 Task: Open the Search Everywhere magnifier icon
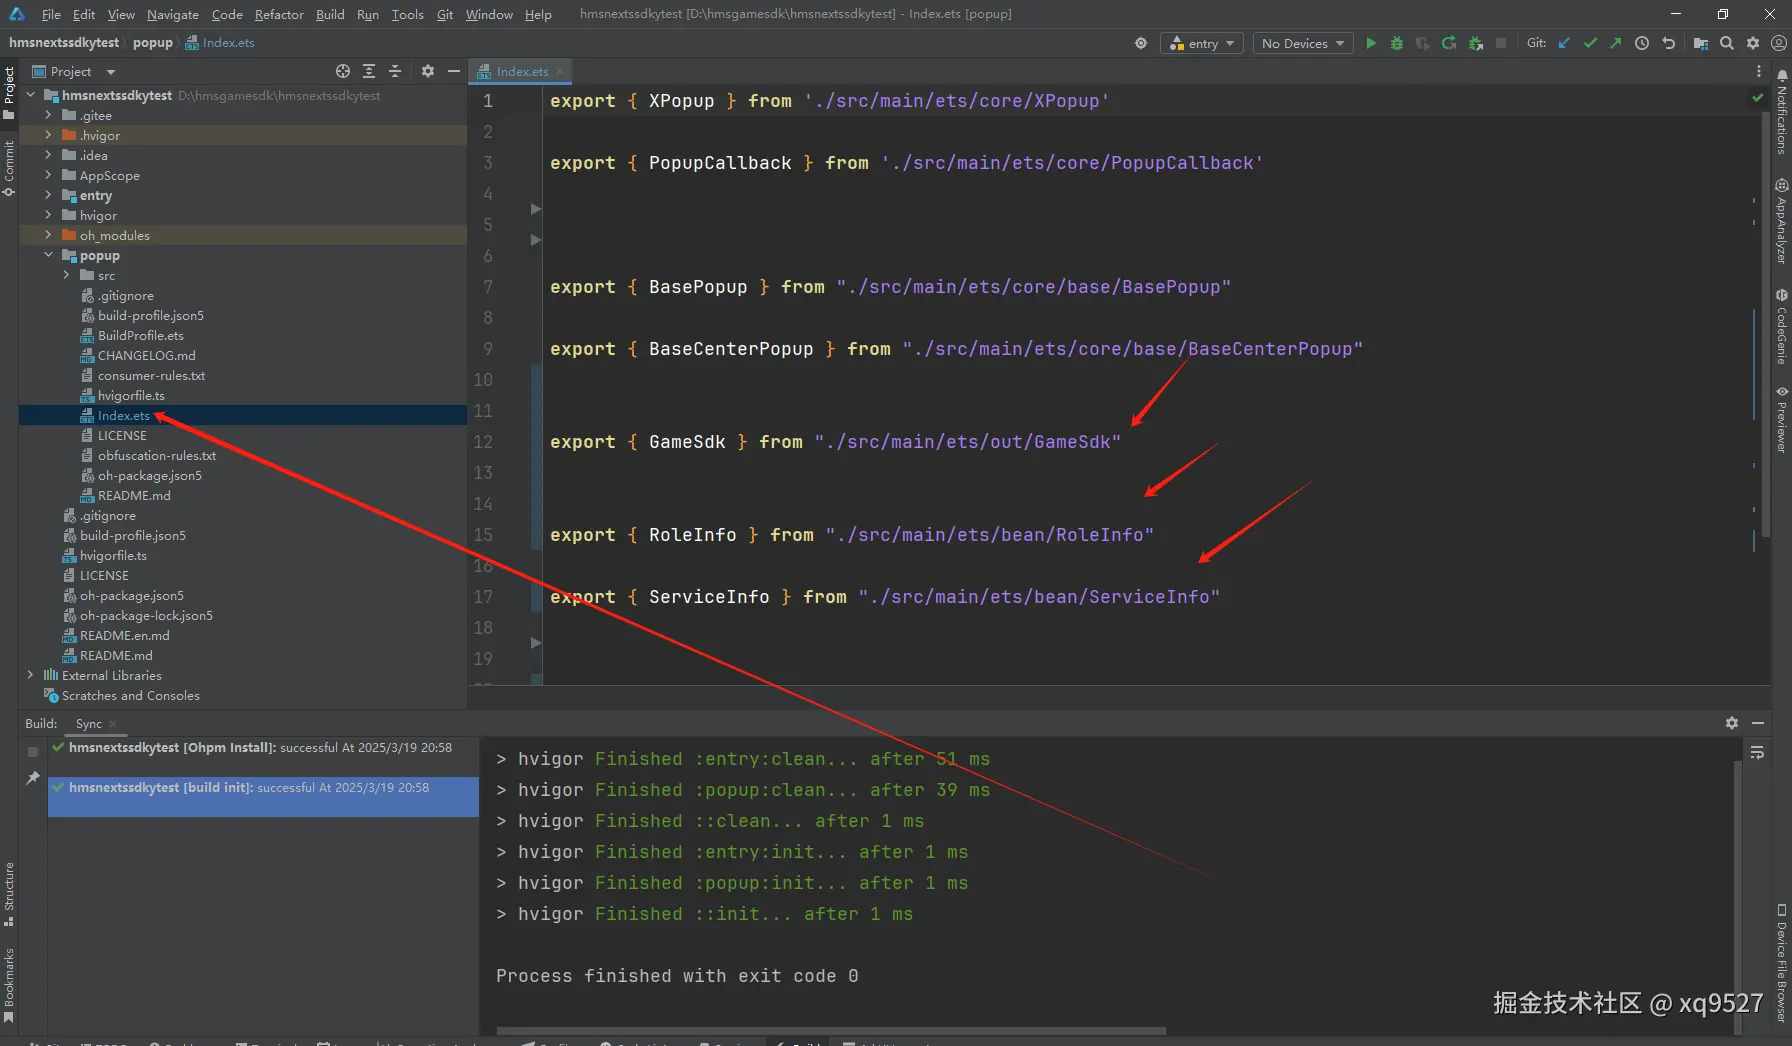point(1727,43)
